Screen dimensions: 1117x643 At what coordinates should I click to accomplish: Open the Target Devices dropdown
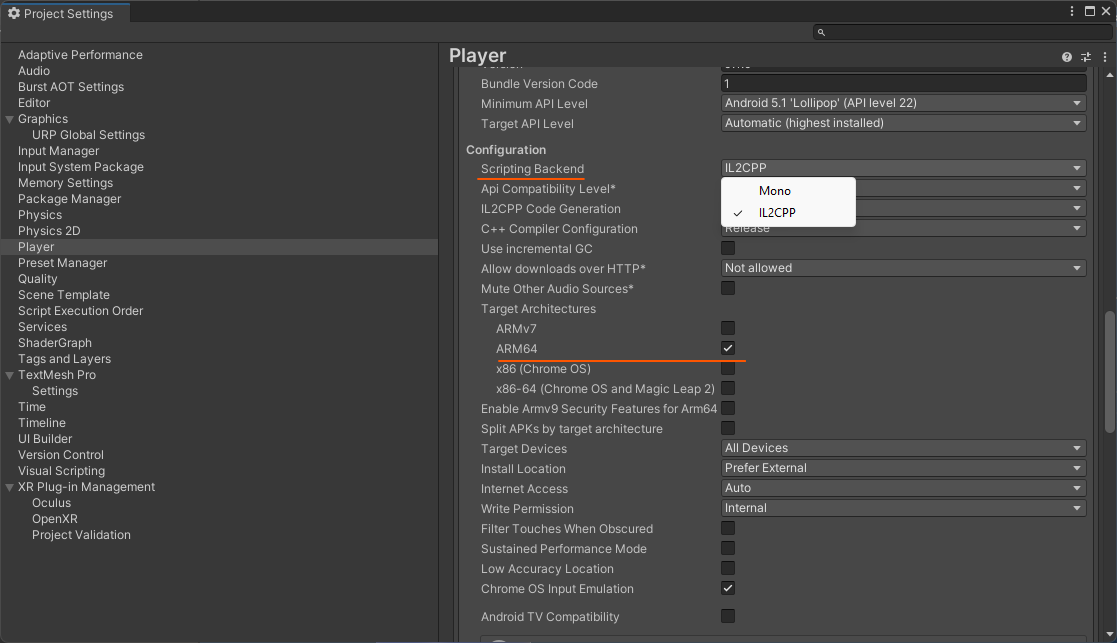pos(903,448)
